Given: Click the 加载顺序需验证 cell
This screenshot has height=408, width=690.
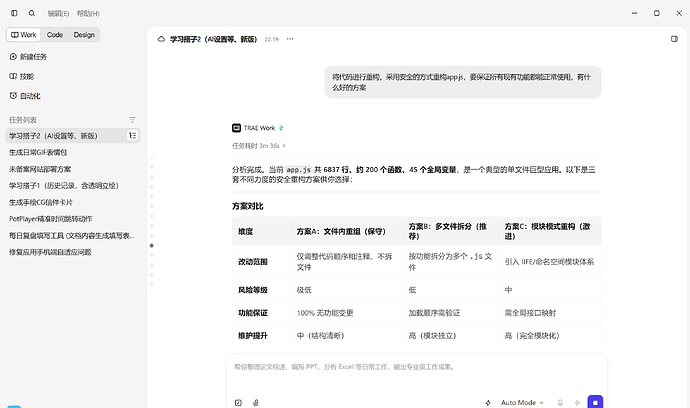Looking at the screenshot, I should [x=451, y=313].
